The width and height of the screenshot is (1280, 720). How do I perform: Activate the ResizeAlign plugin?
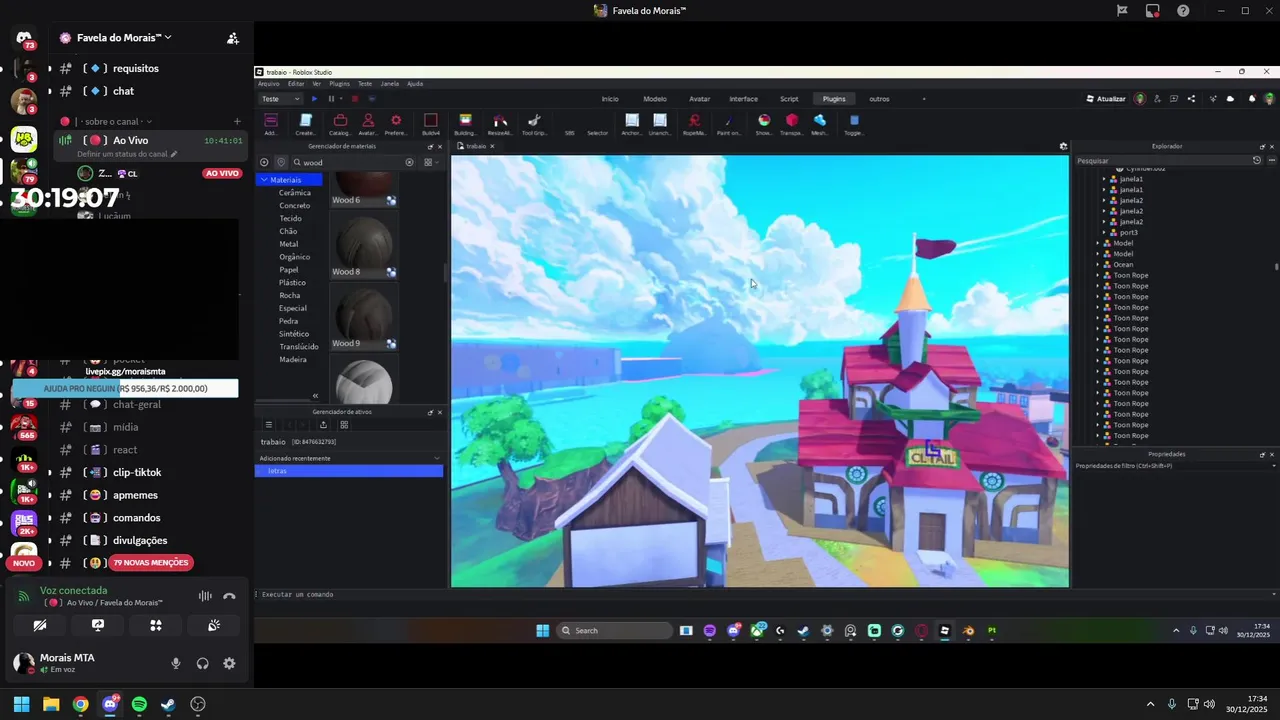click(x=500, y=124)
